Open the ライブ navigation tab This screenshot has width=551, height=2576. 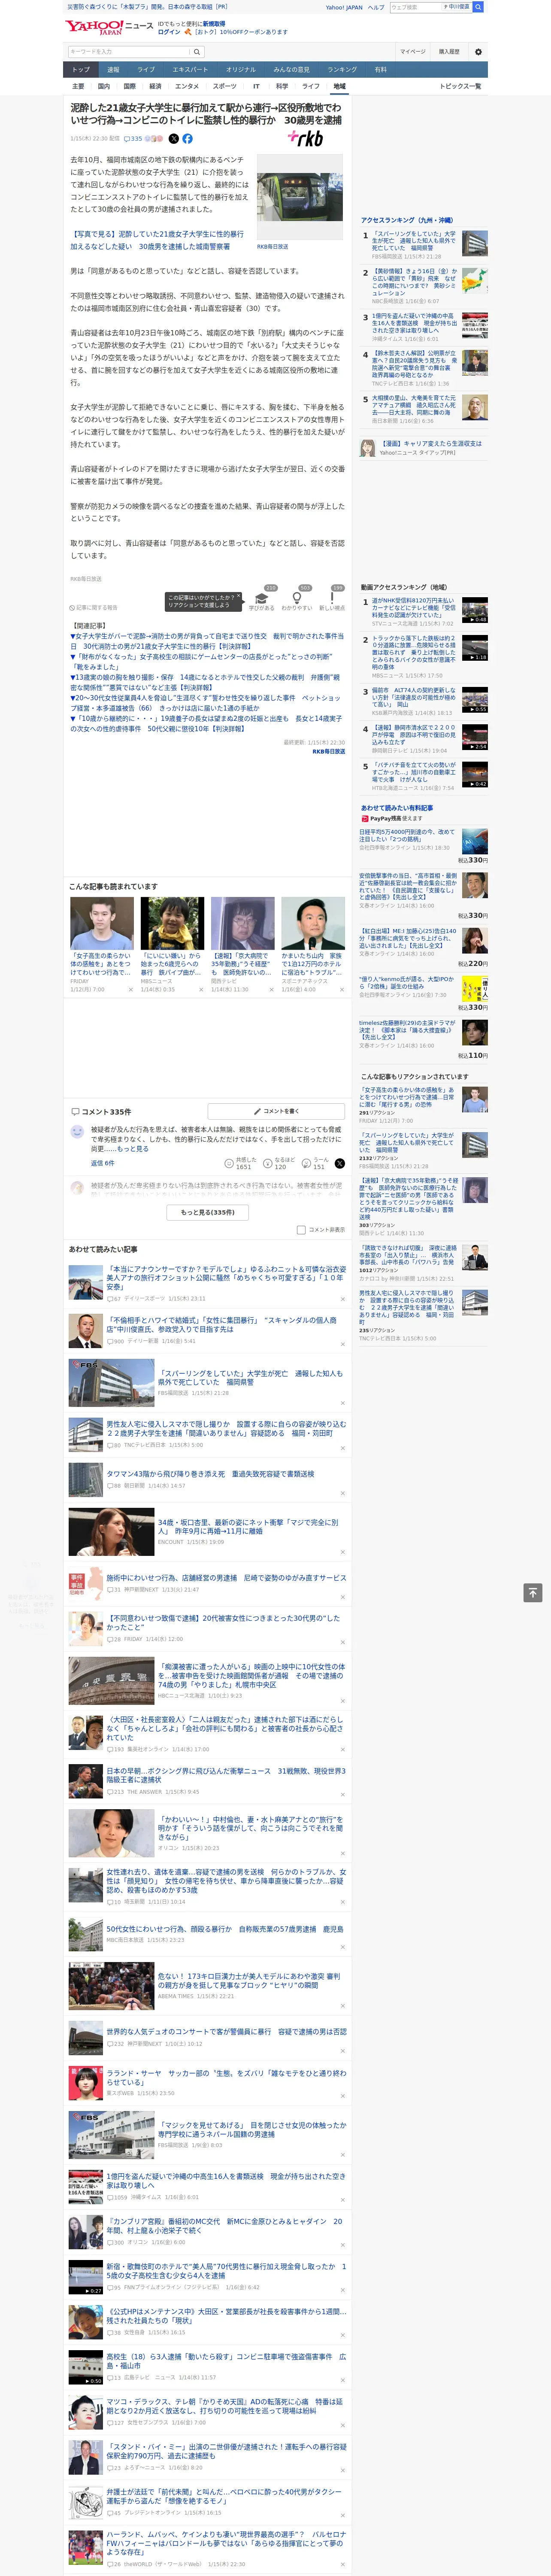[146, 70]
